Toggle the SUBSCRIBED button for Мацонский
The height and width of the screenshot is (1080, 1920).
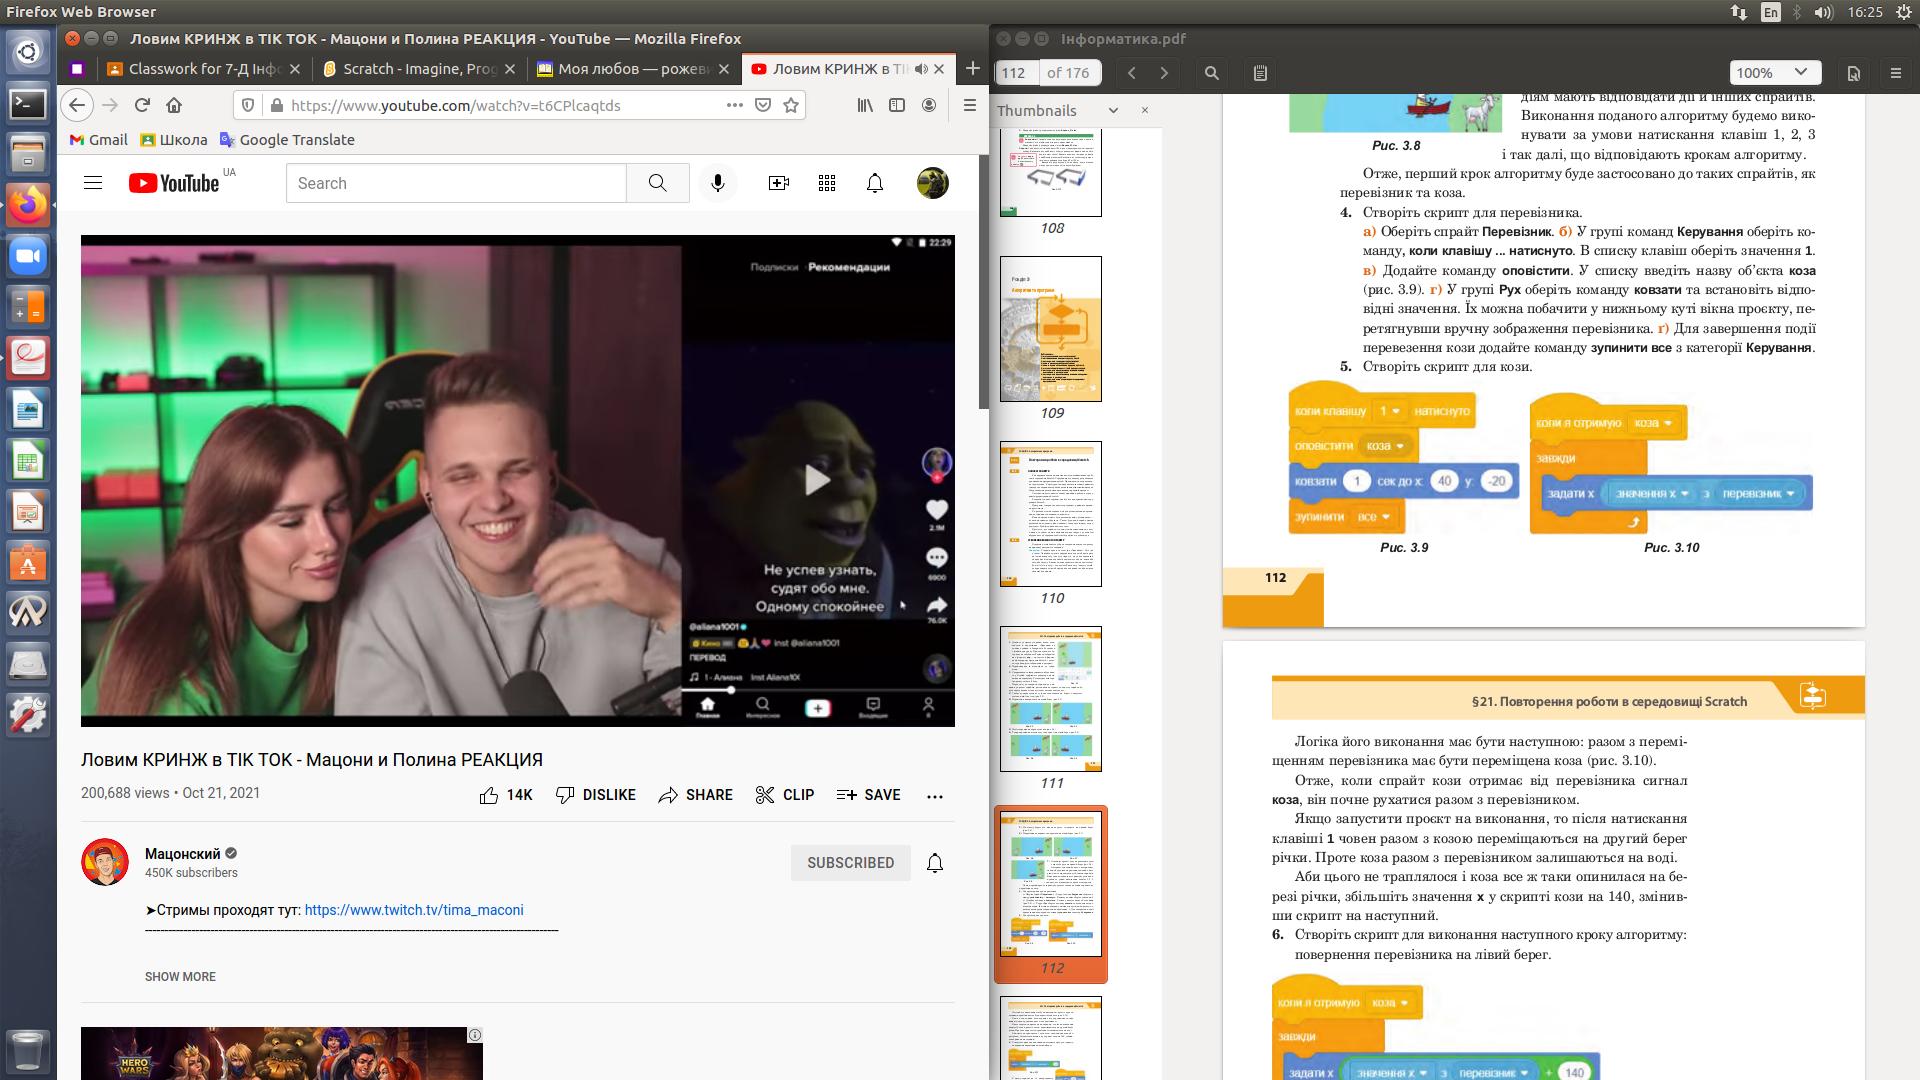850,863
